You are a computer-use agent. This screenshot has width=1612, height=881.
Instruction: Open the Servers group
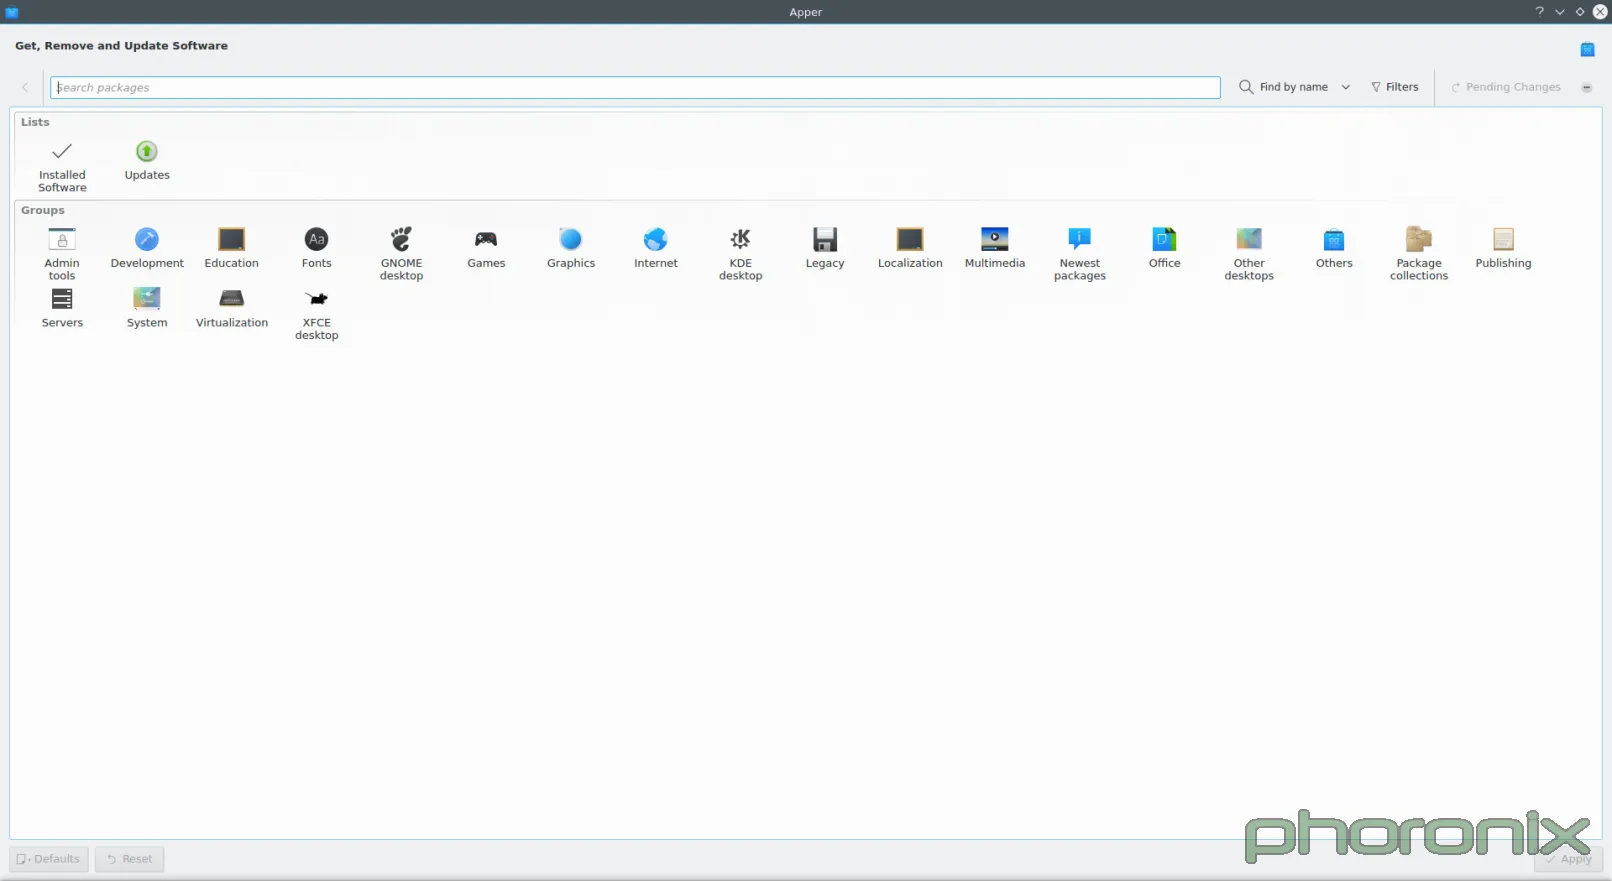click(62, 308)
